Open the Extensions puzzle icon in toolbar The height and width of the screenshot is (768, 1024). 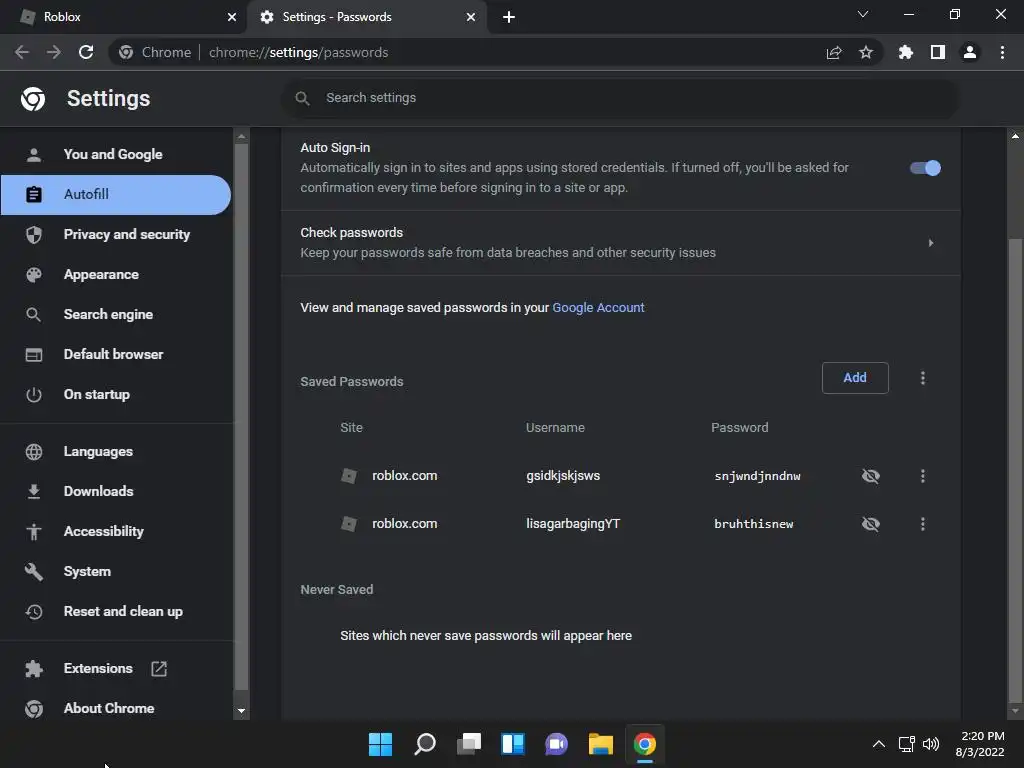point(905,52)
